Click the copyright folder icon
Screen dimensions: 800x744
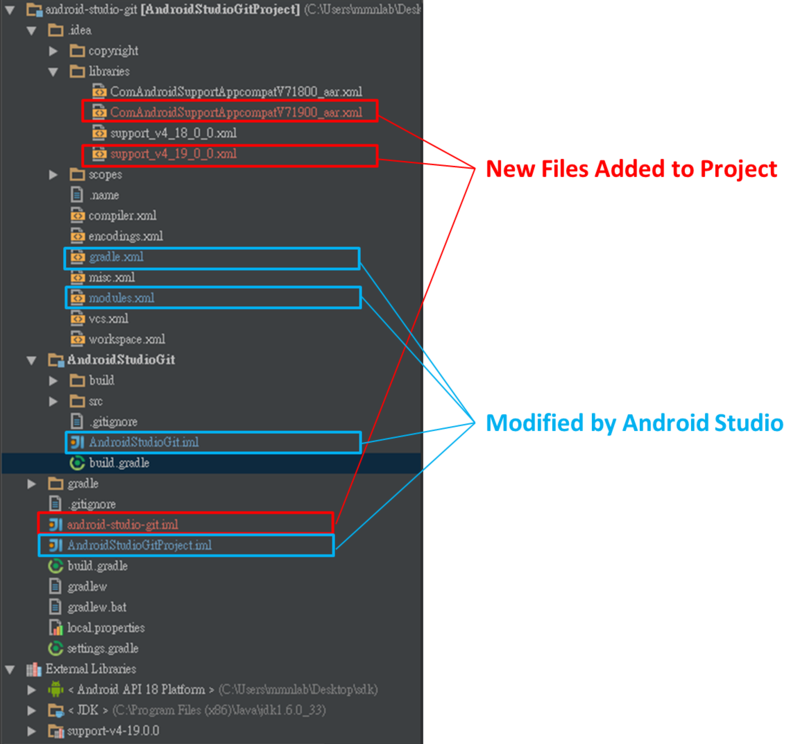[77, 51]
